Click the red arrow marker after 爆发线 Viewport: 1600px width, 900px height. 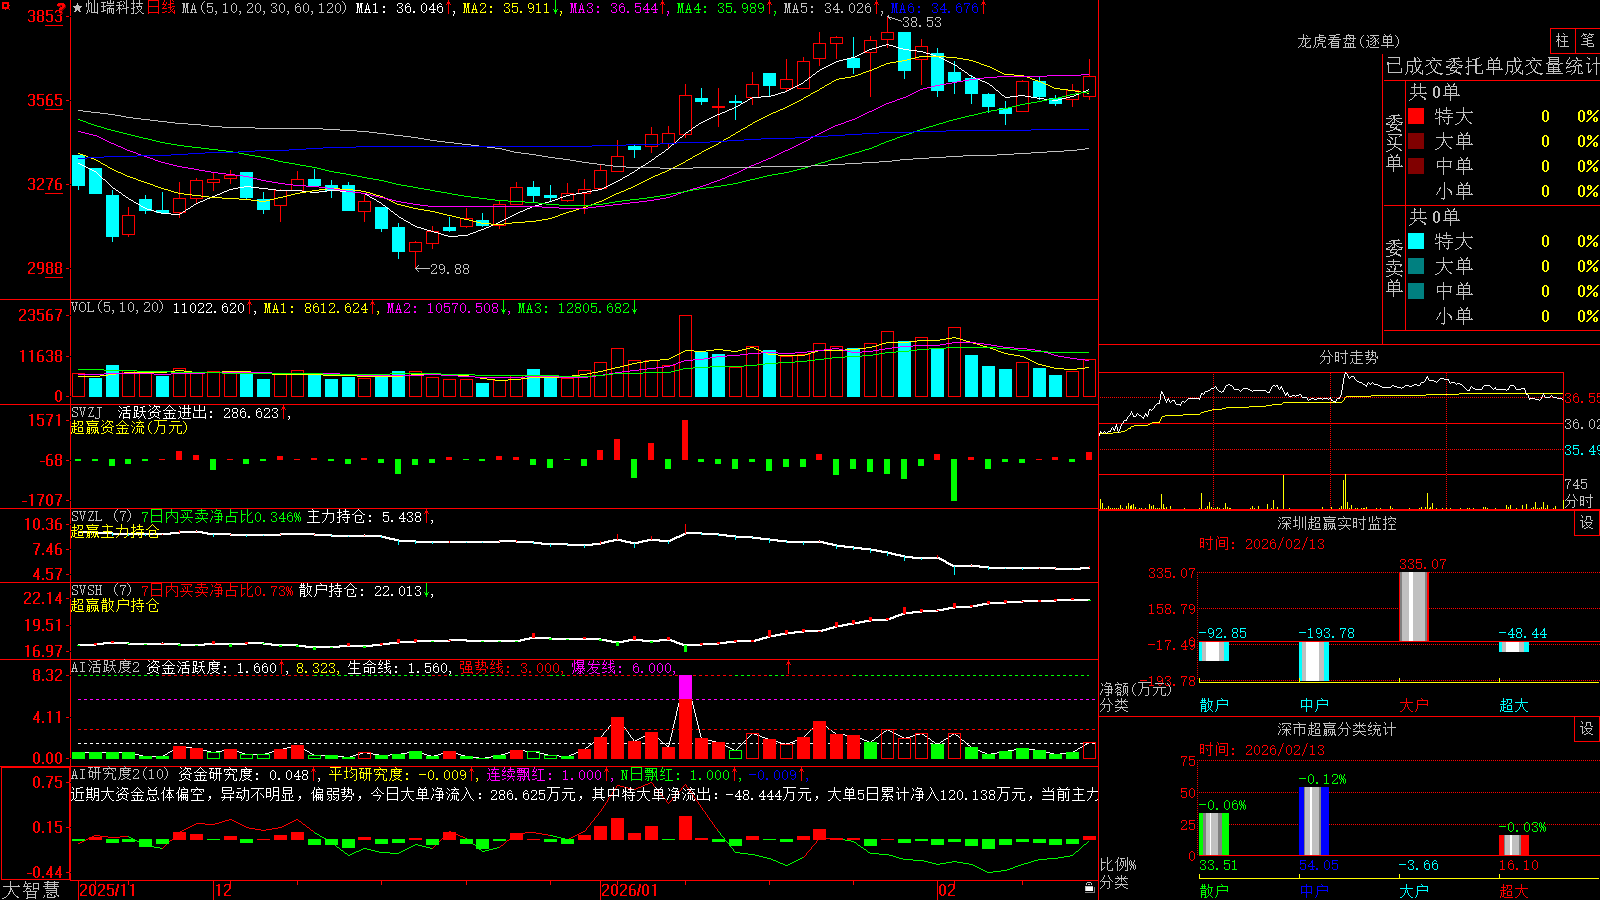pos(788,666)
